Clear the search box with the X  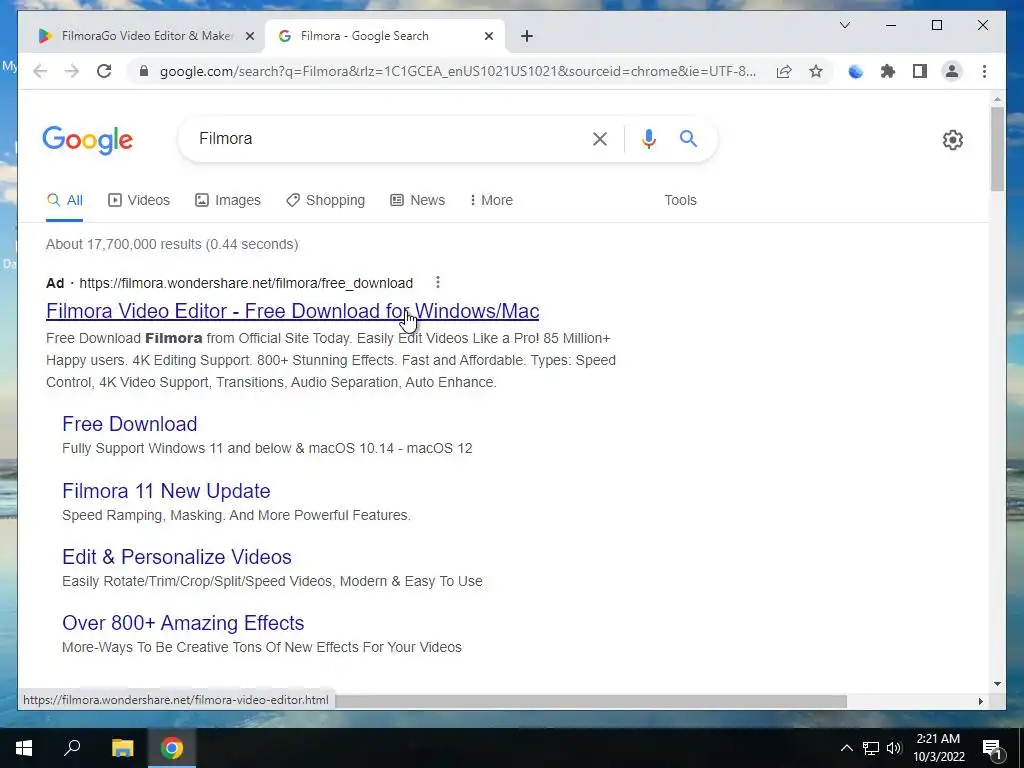click(x=600, y=139)
